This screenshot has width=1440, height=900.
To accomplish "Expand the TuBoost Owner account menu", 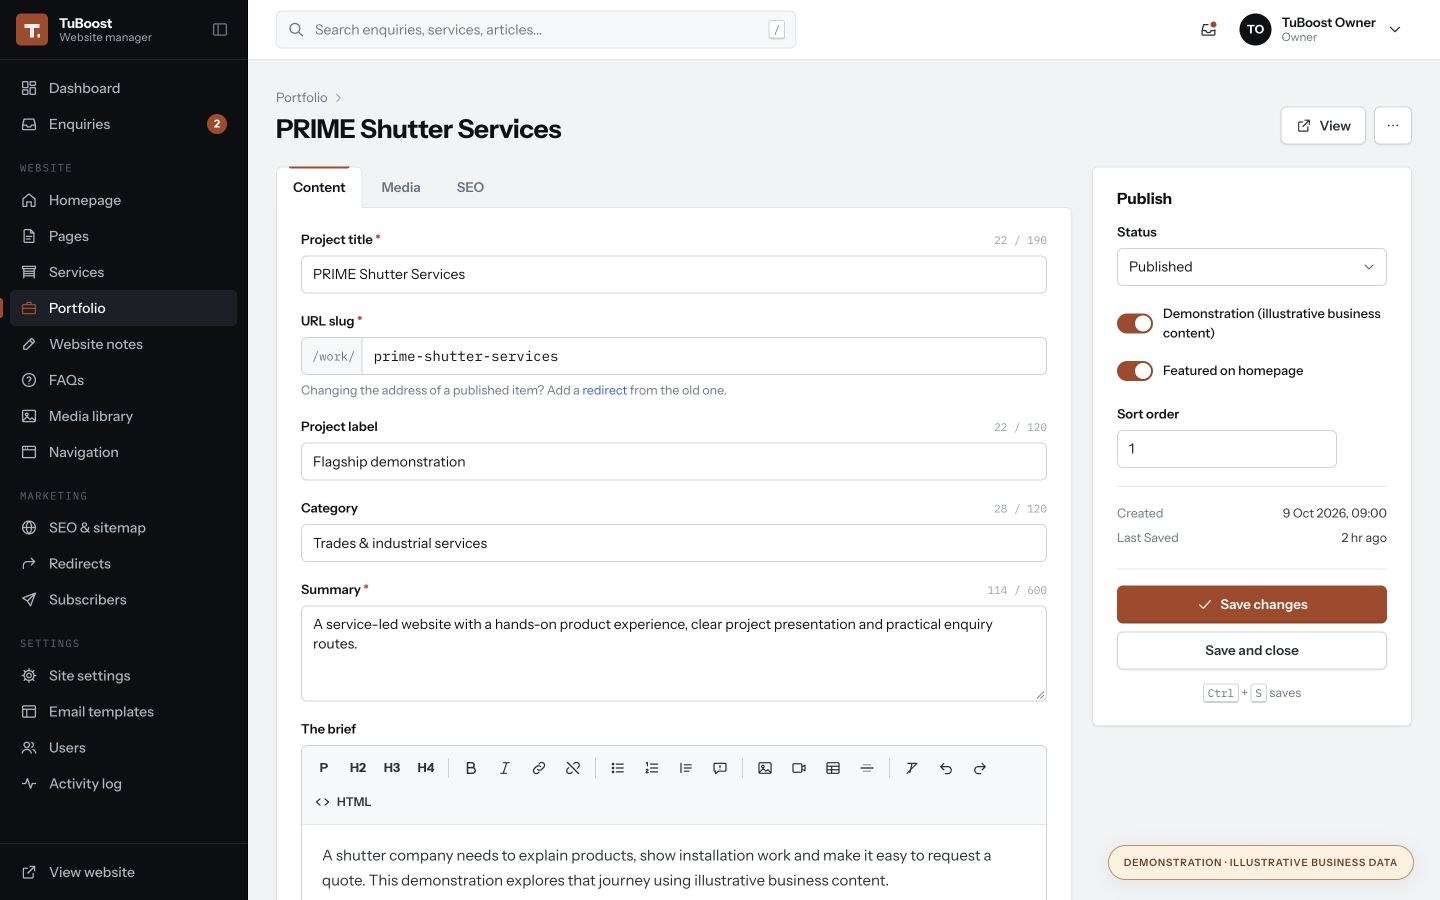I will [x=1320, y=30].
